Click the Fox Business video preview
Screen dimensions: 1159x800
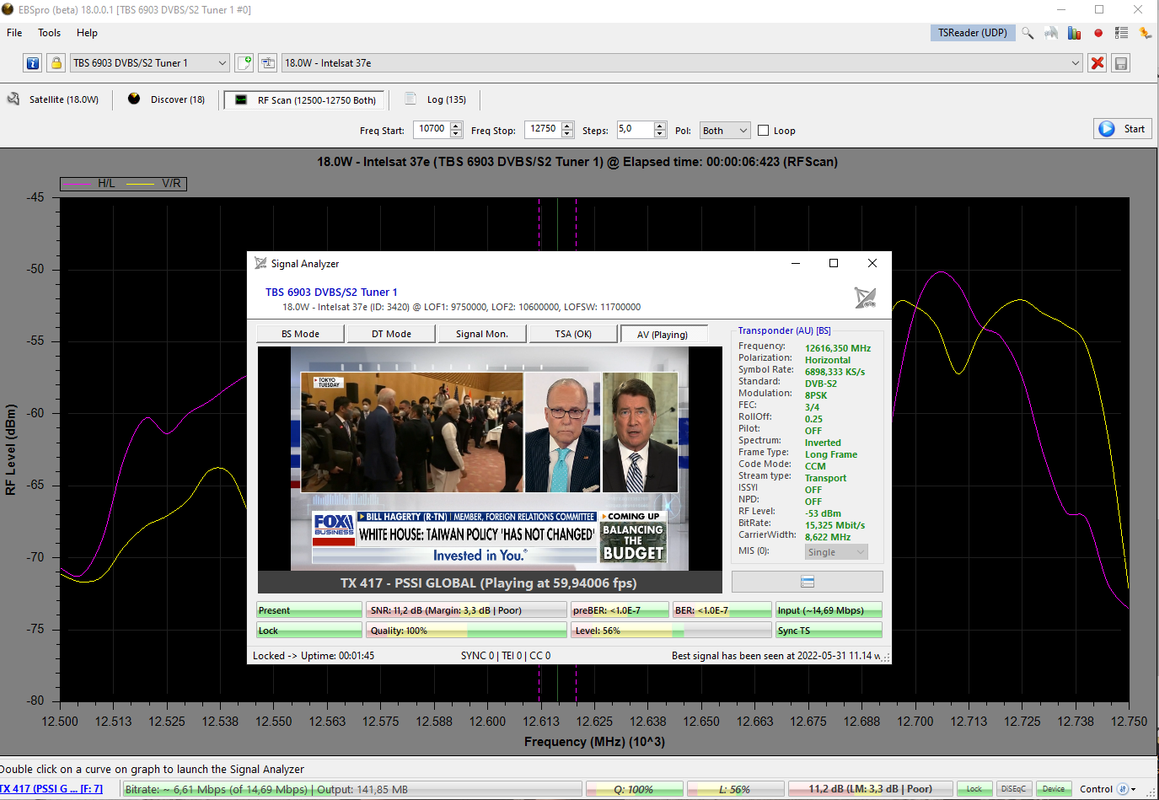click(x=489, y=458)
